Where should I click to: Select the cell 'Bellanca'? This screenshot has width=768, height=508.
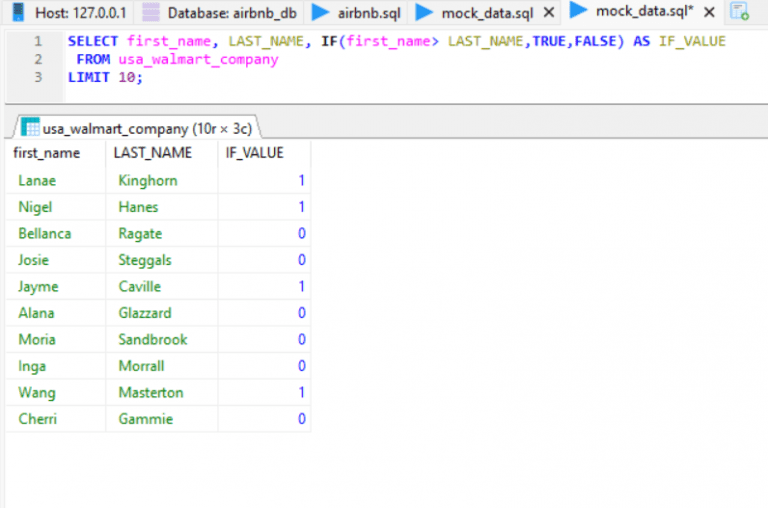tap(55, 233)
